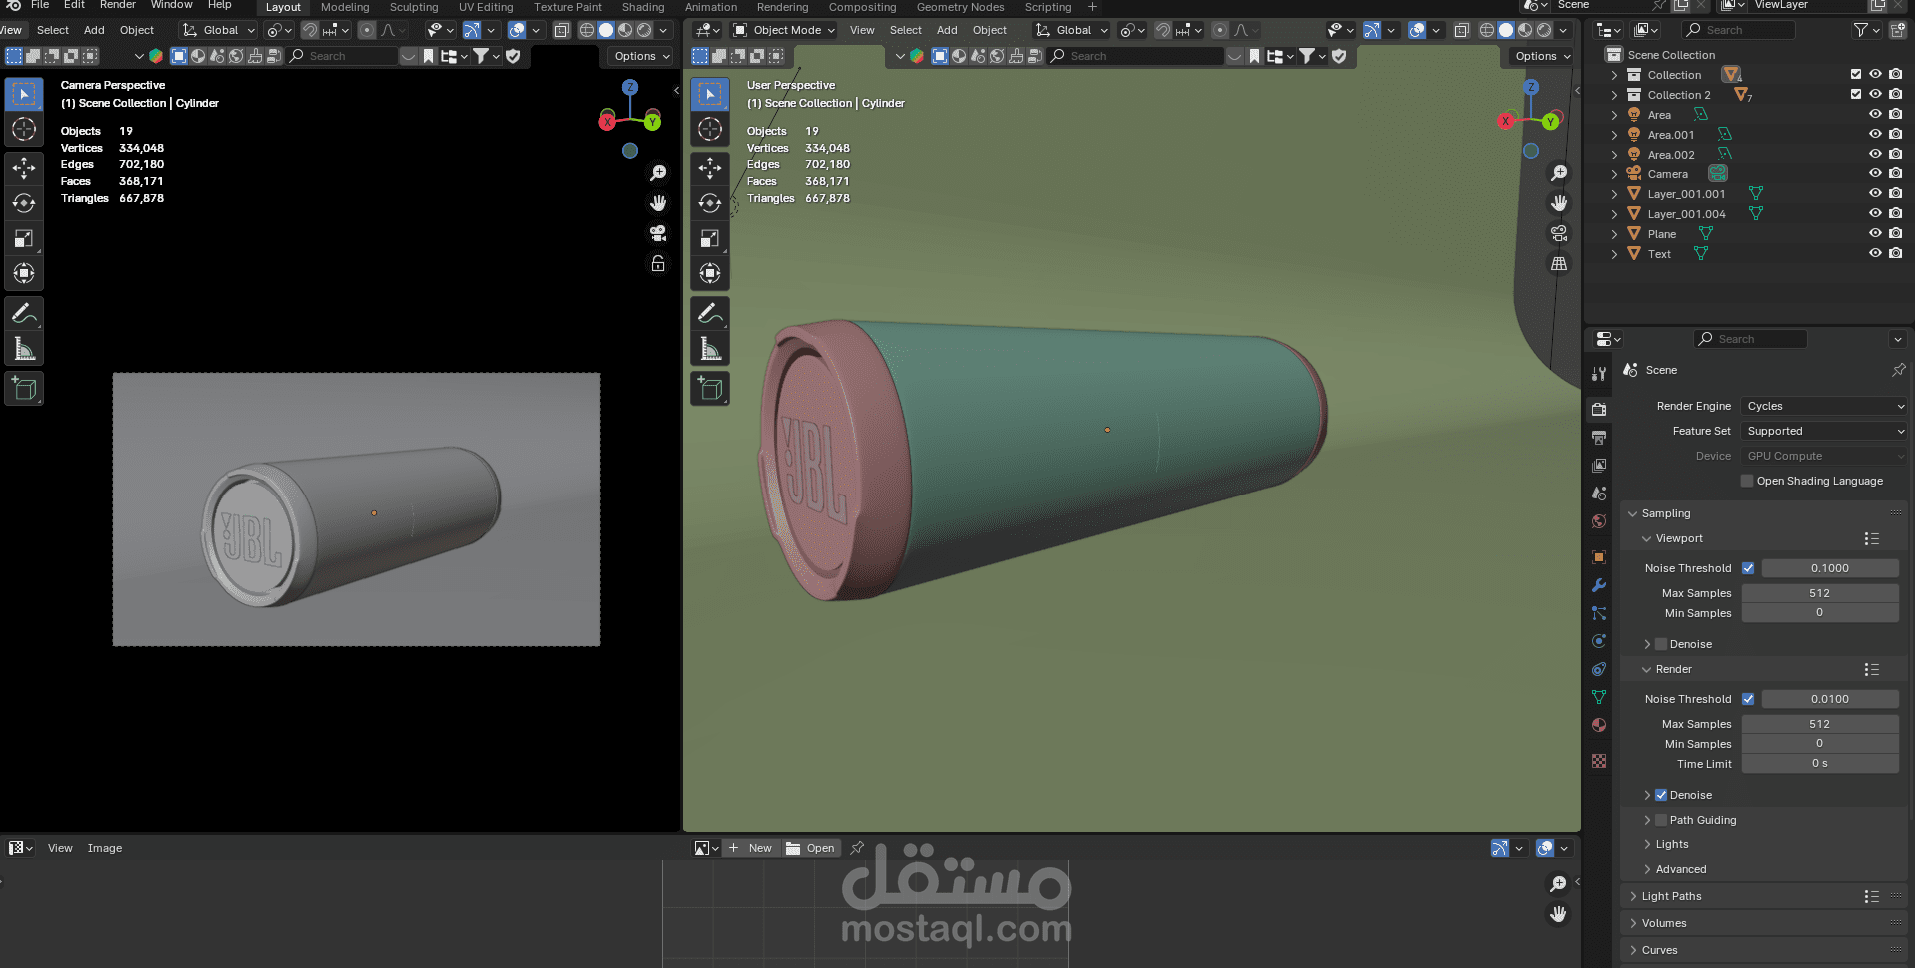Expand the Light Paths panel
Viewport: 1915px width, 968px height.
pyautogui.click(x=1671, y=896)
